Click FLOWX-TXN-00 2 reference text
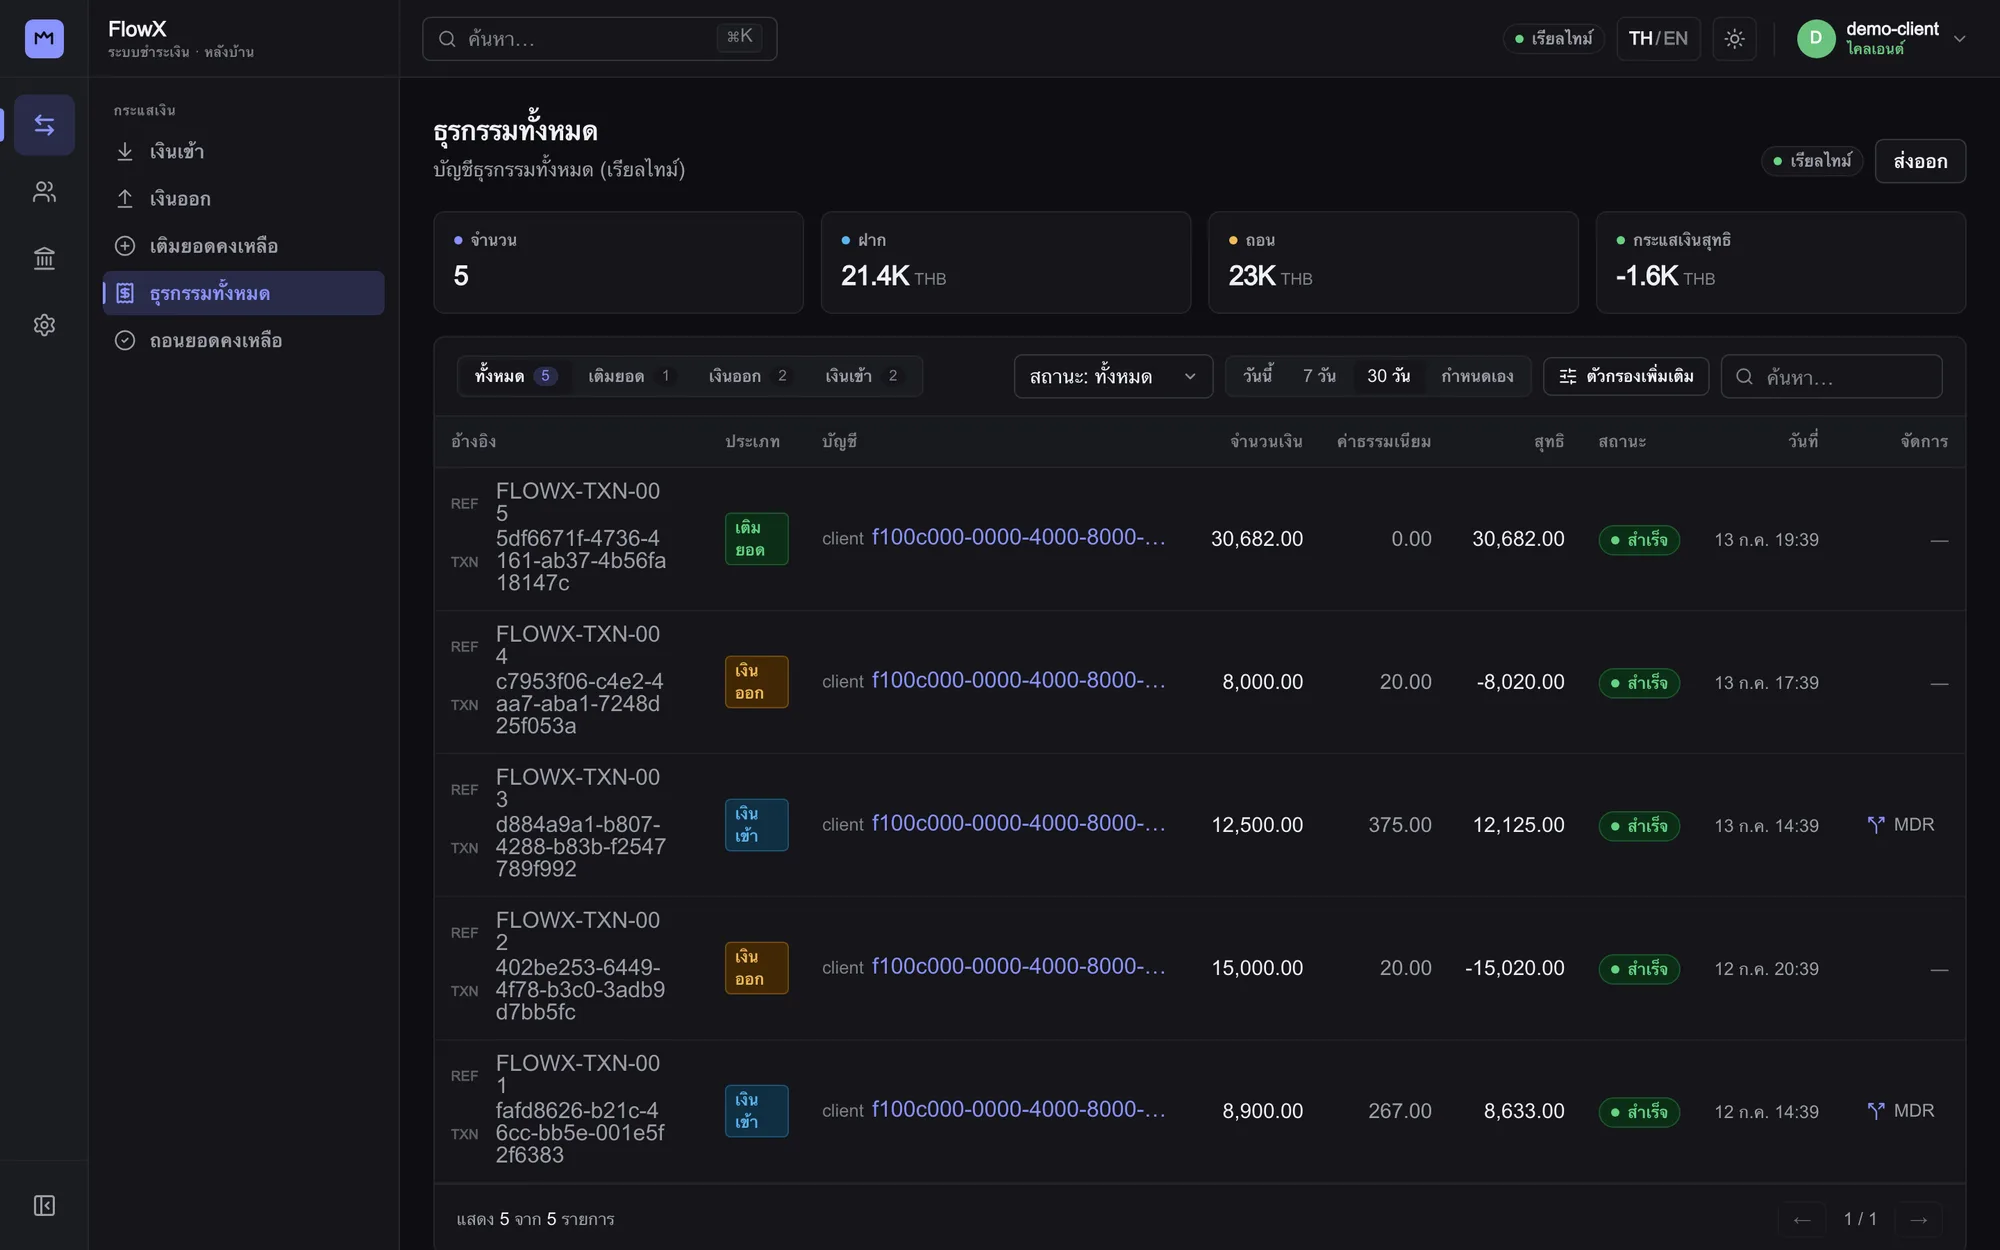 tap(578, 931)
